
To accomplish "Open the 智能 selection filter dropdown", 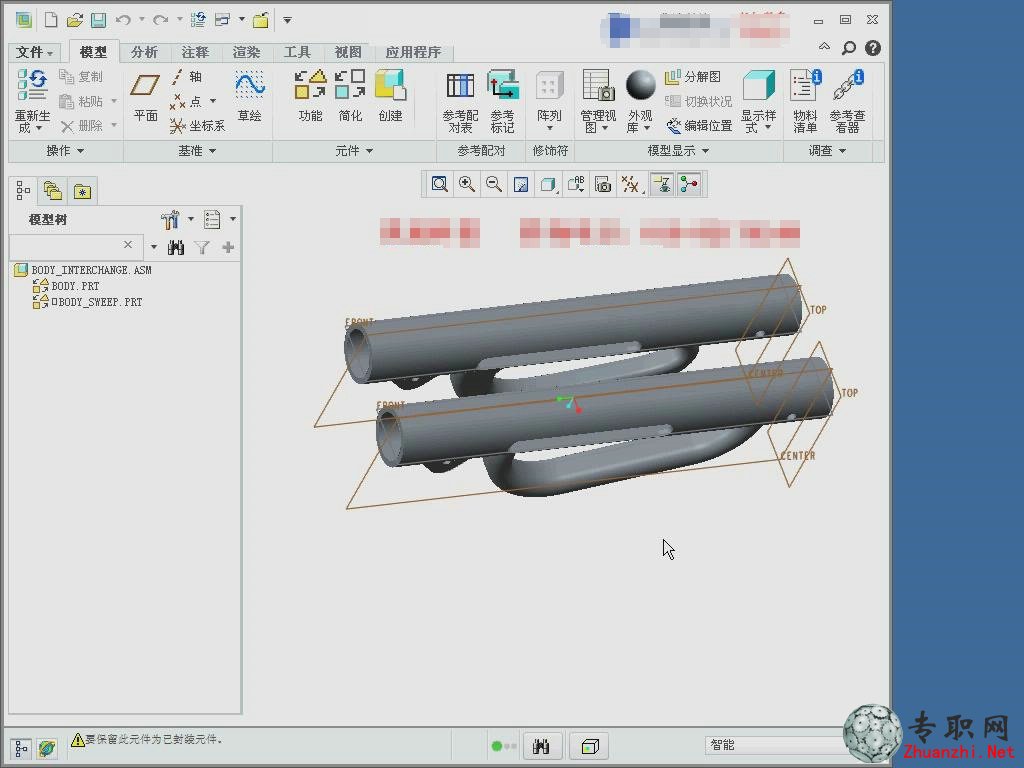I will (775, 745).
